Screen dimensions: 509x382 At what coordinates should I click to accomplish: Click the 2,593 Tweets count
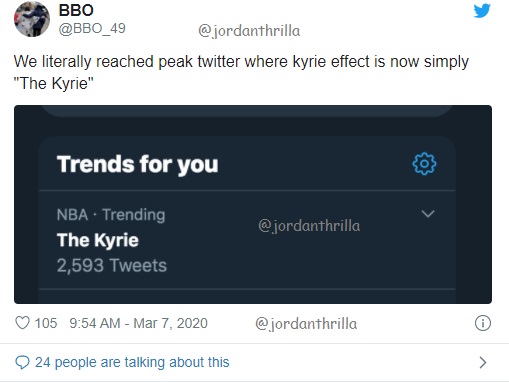point(112,266)
